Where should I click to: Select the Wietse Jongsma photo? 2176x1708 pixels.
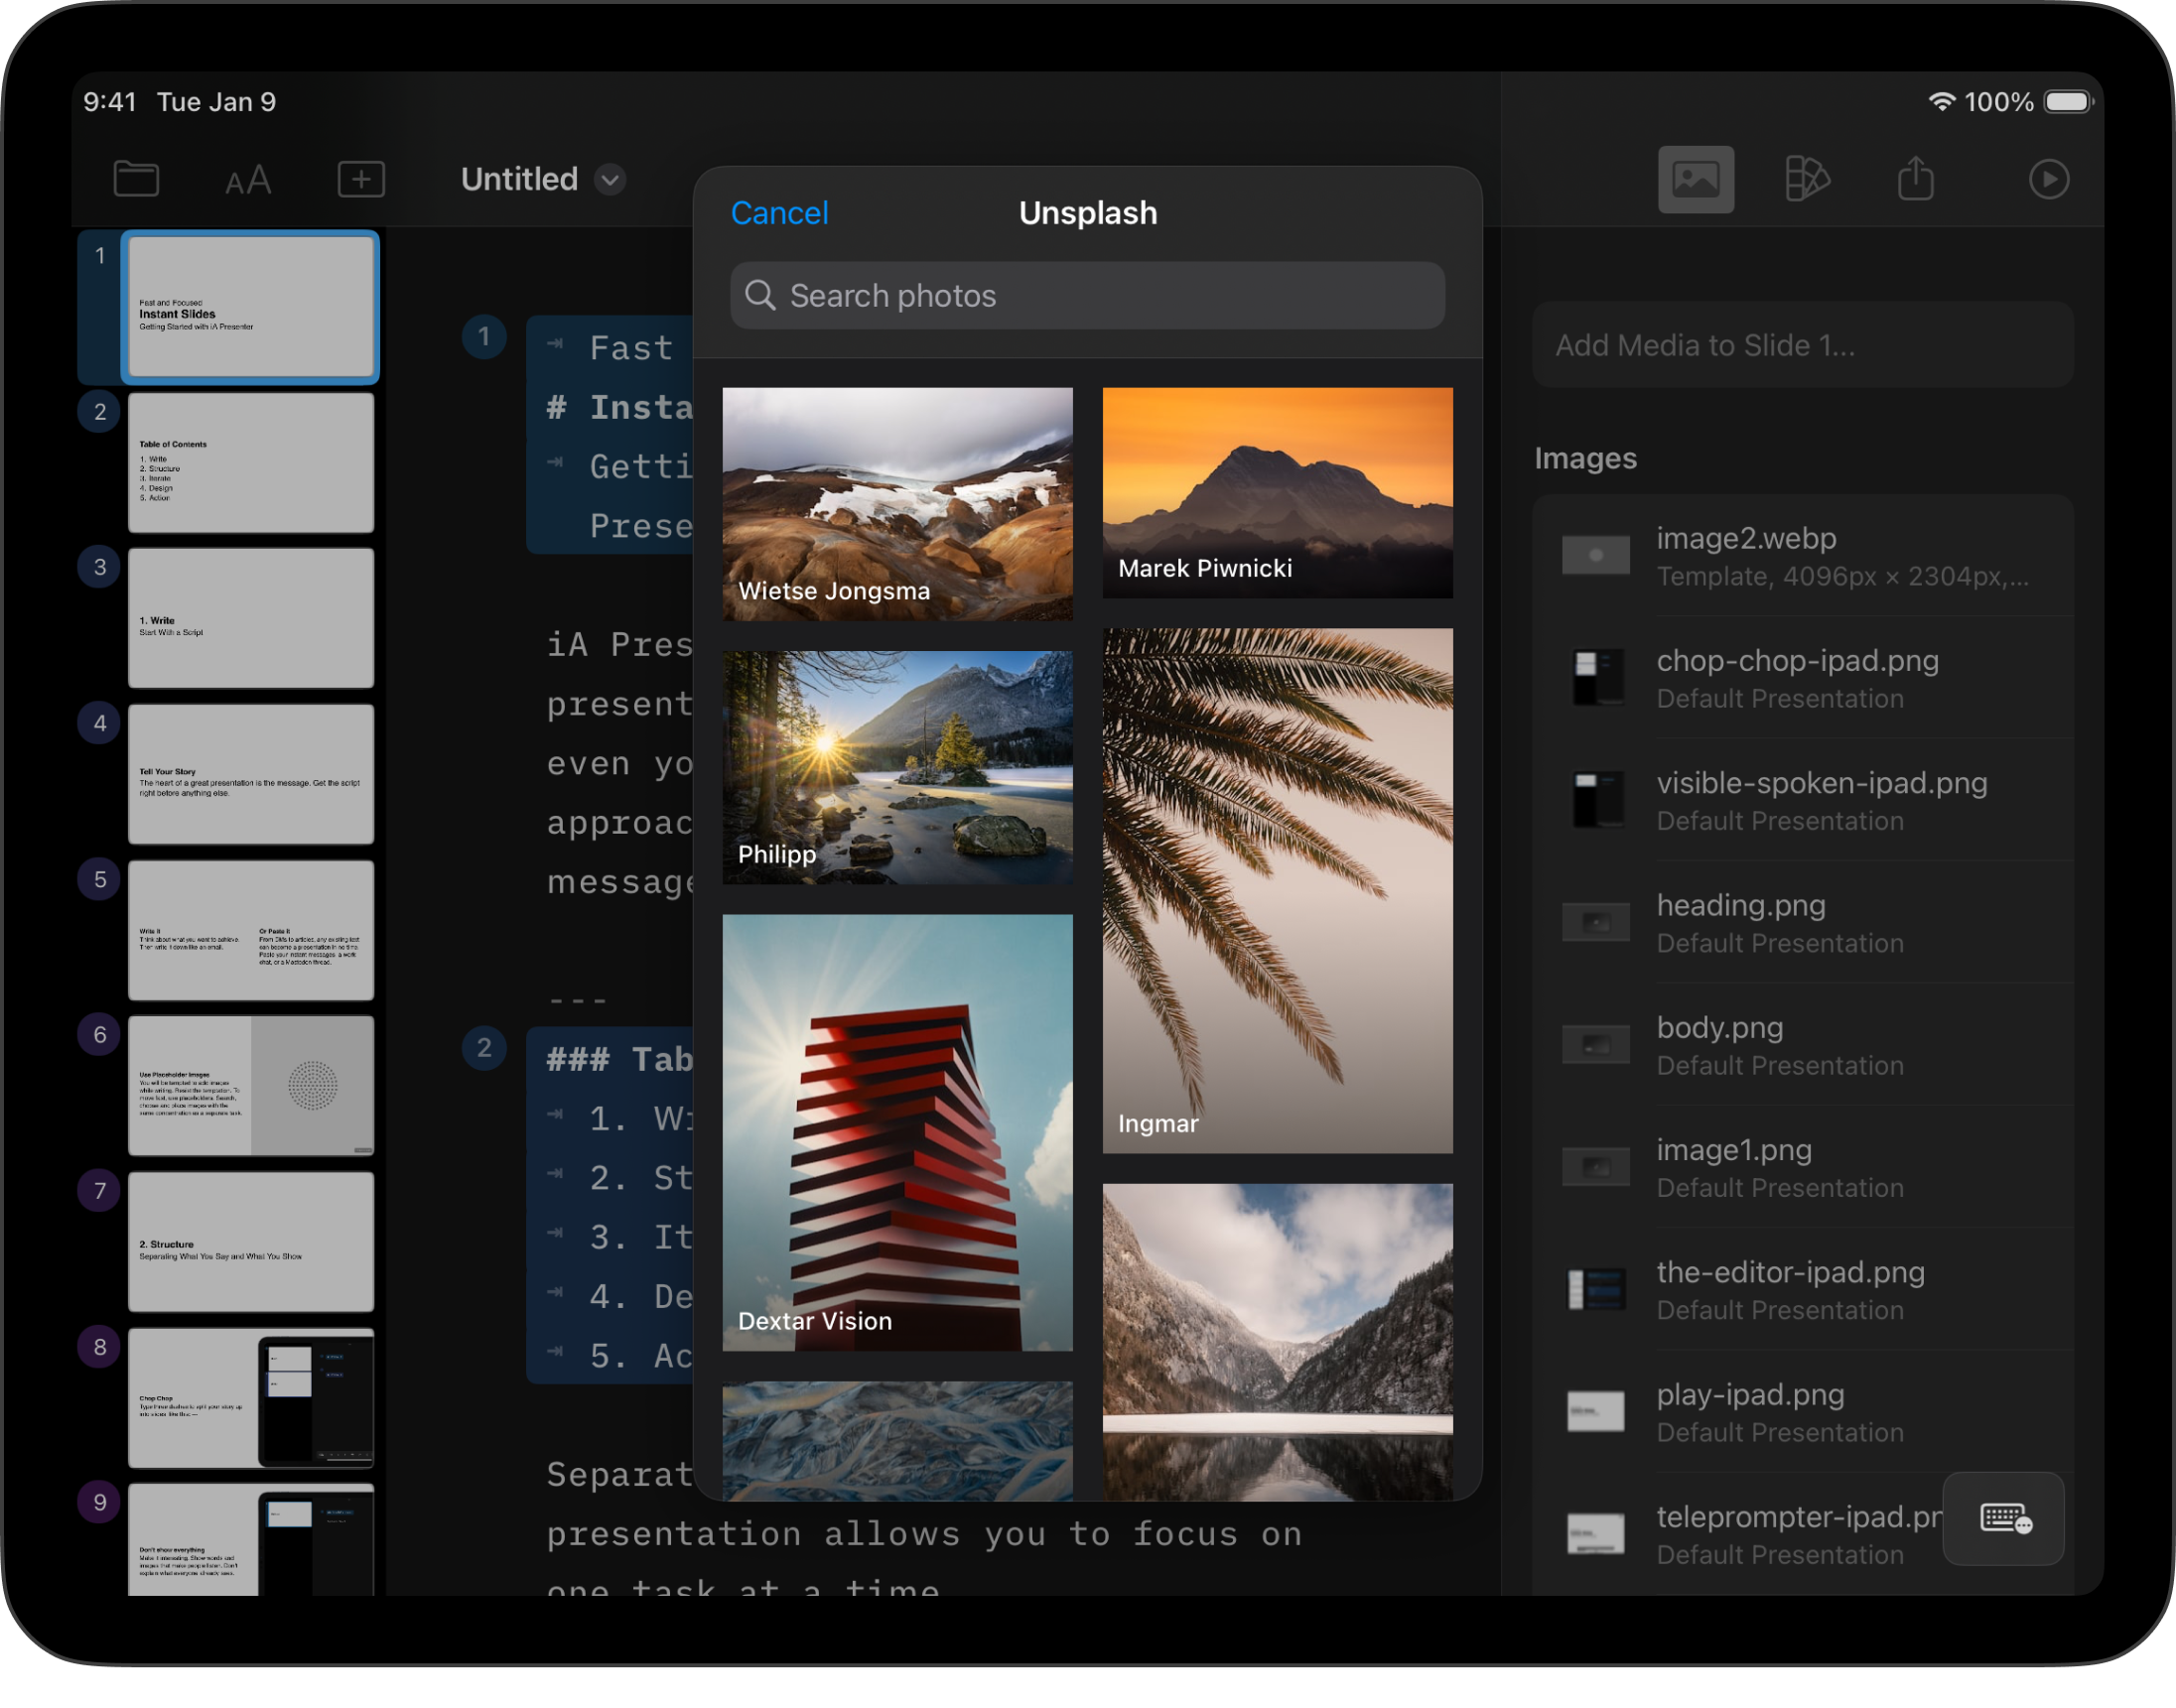tap(897, 503)
